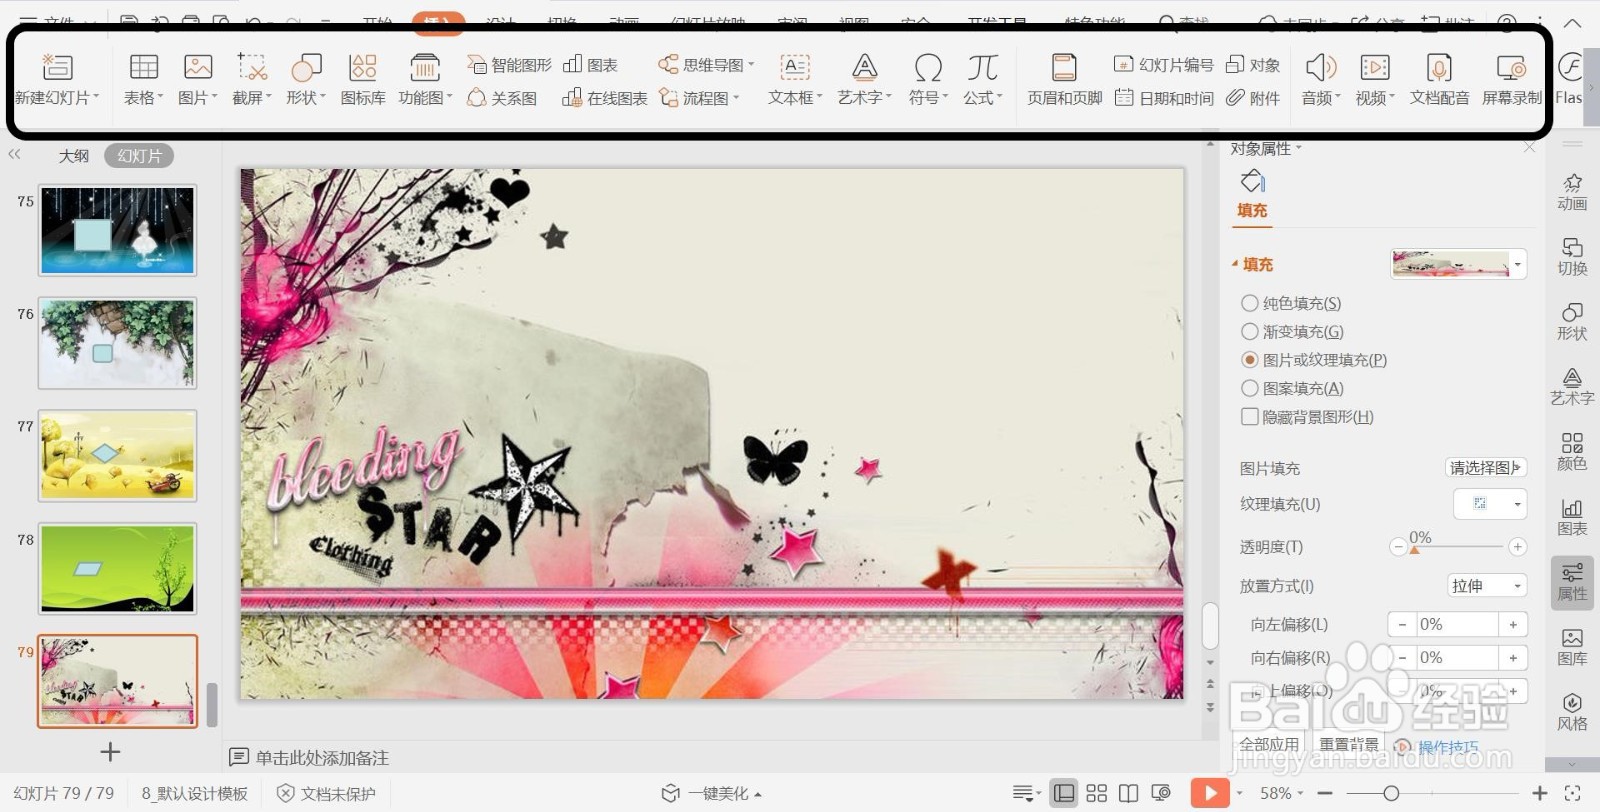1600x812 pixels.
Task: Open the 属性 properties side panel
Action: click(1572, 582)
